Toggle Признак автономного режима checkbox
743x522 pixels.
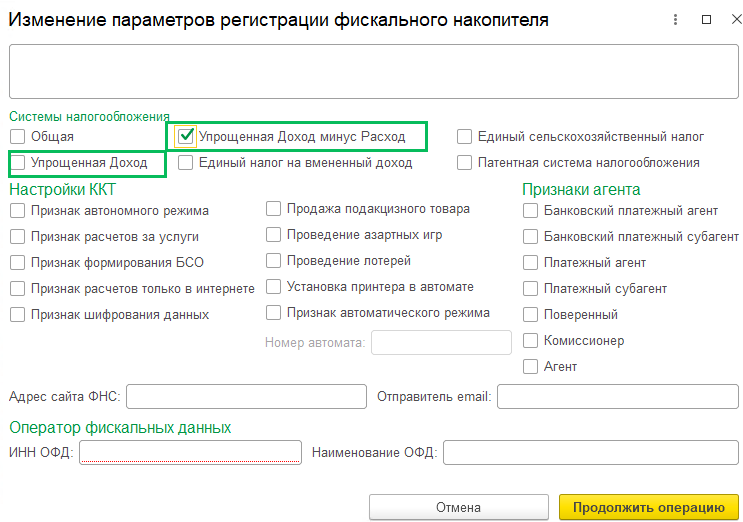(17, 210)
